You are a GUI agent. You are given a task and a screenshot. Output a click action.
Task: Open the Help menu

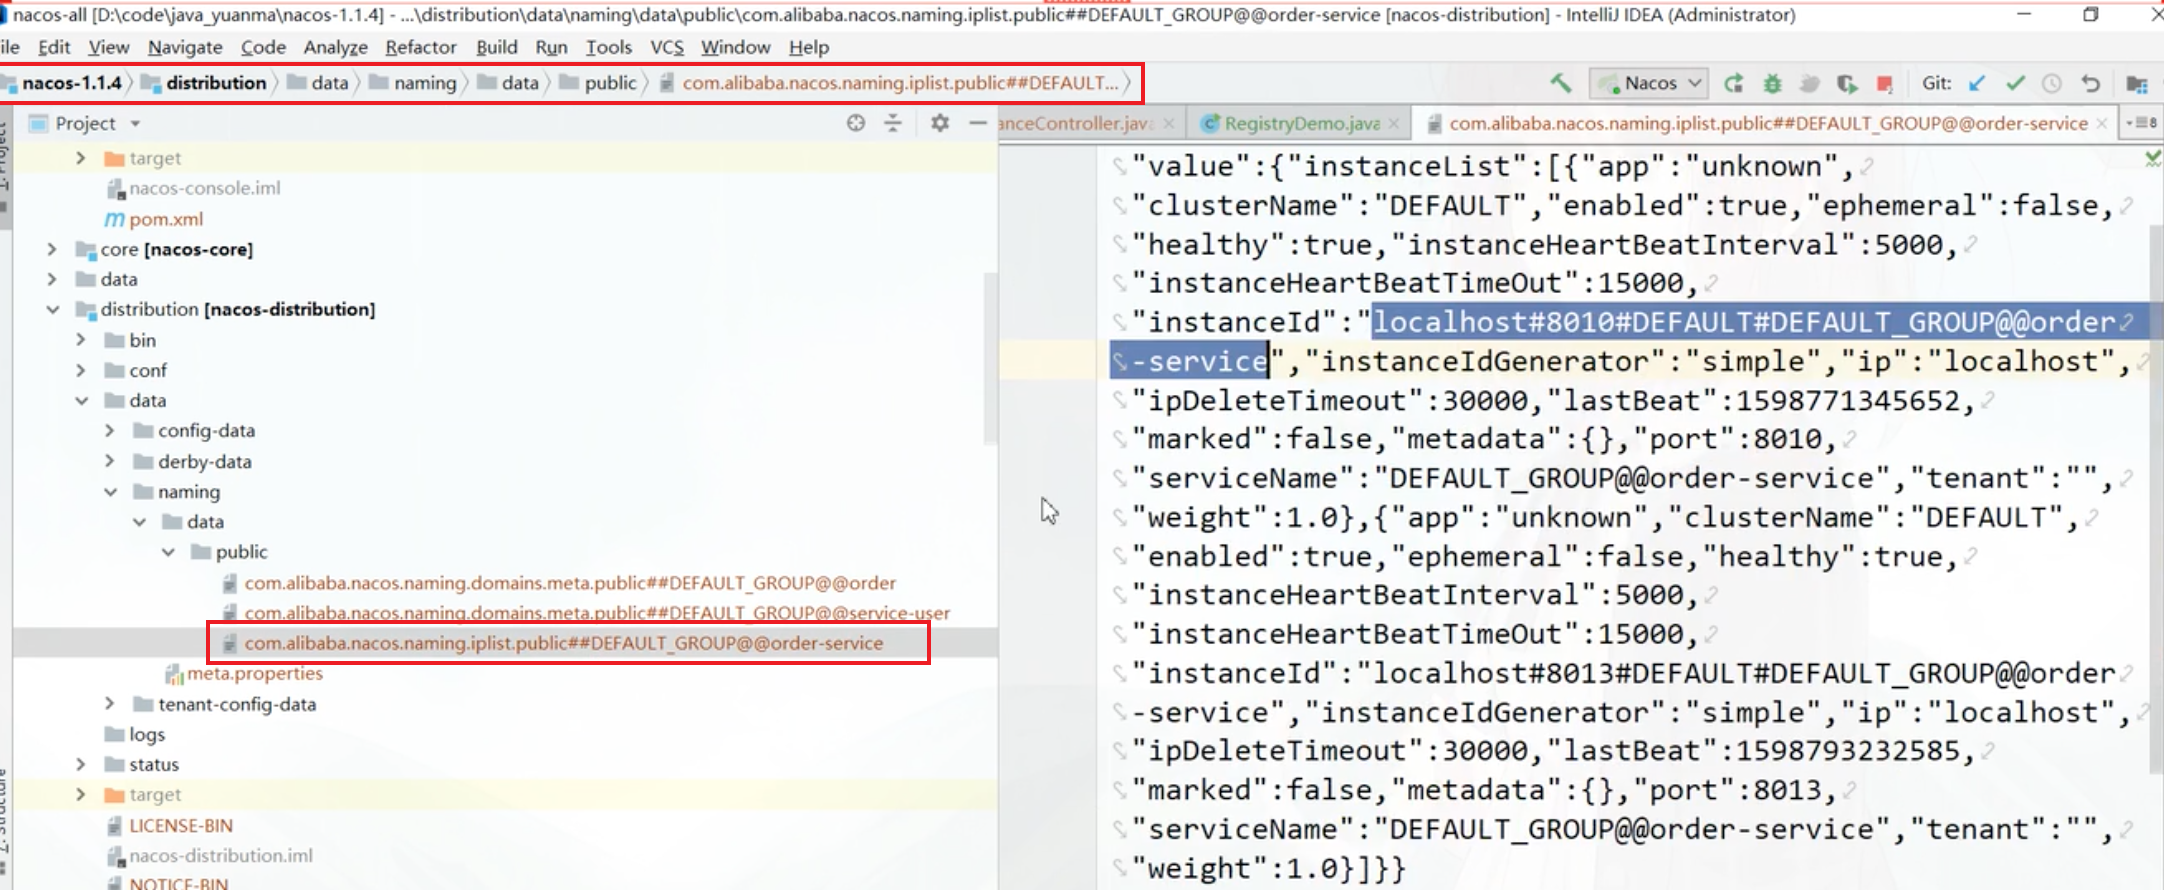809,47
